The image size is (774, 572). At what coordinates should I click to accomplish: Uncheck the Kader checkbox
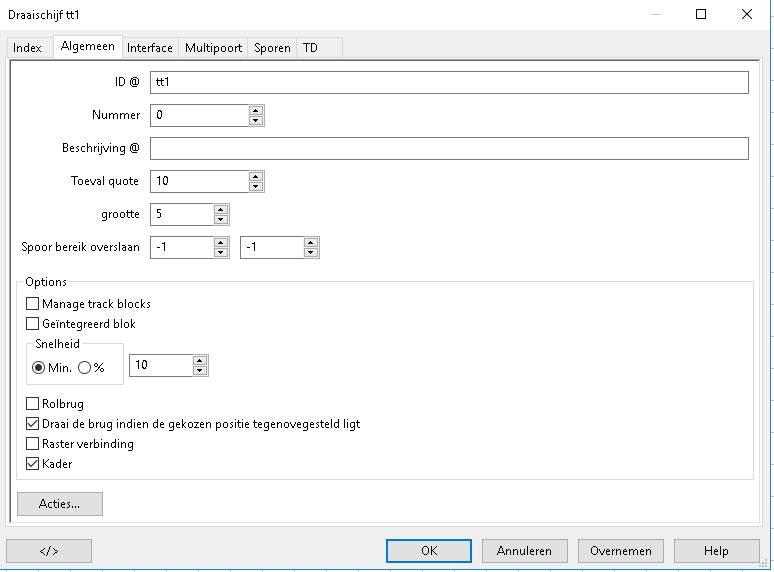[33, 464]
